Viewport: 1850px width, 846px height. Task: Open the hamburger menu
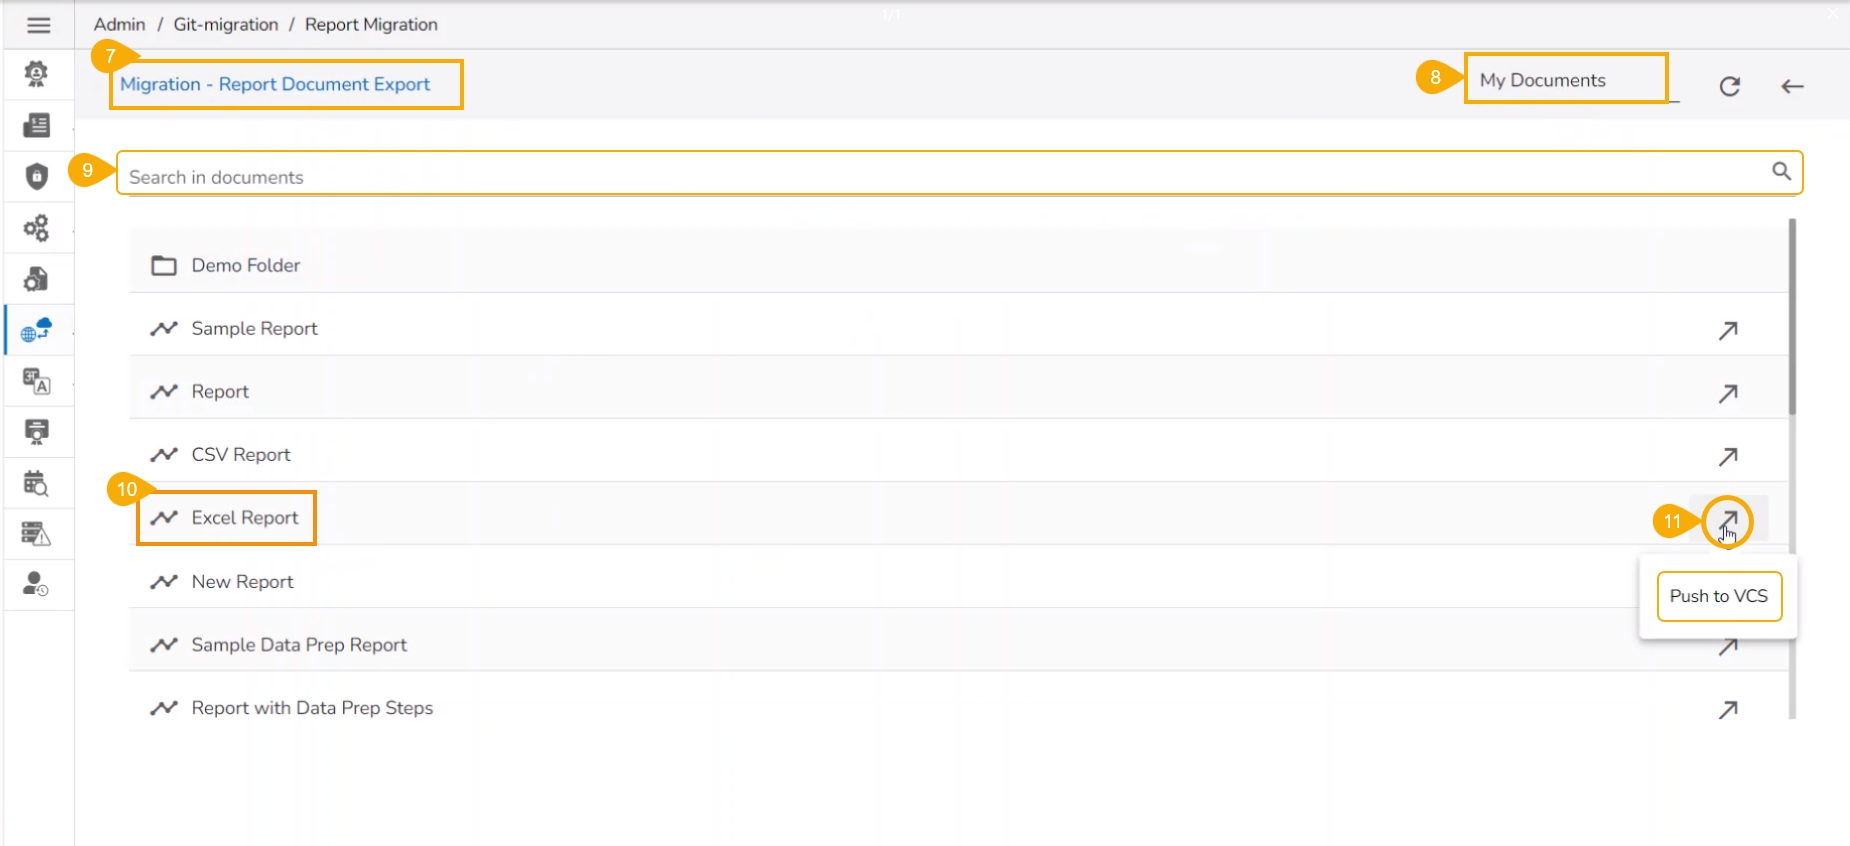[38, 25]
